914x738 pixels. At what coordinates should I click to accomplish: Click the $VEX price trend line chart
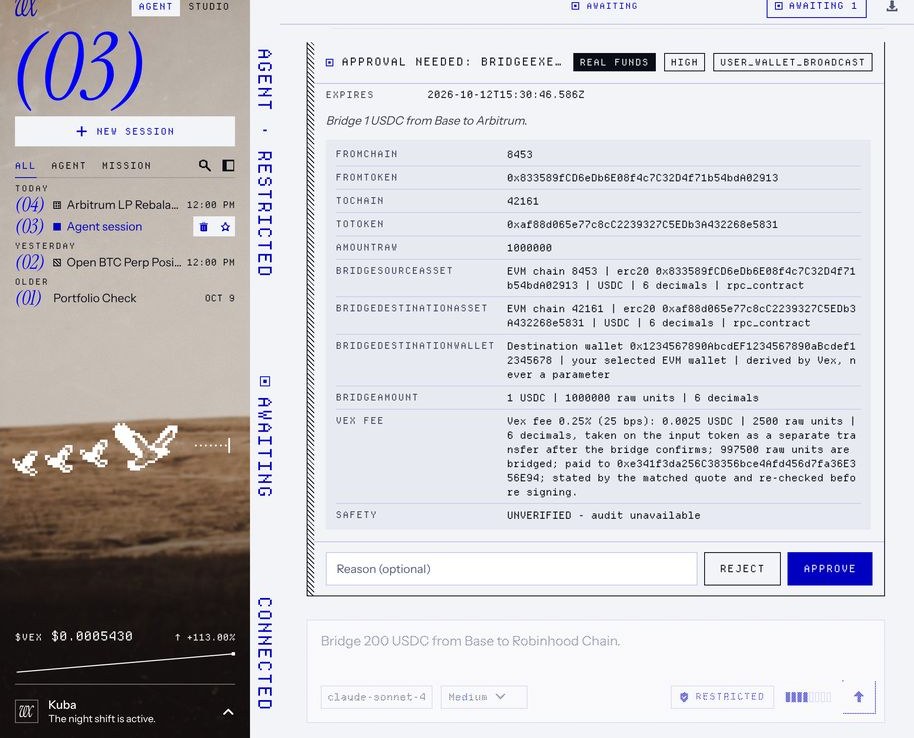[x=125, y=663]
